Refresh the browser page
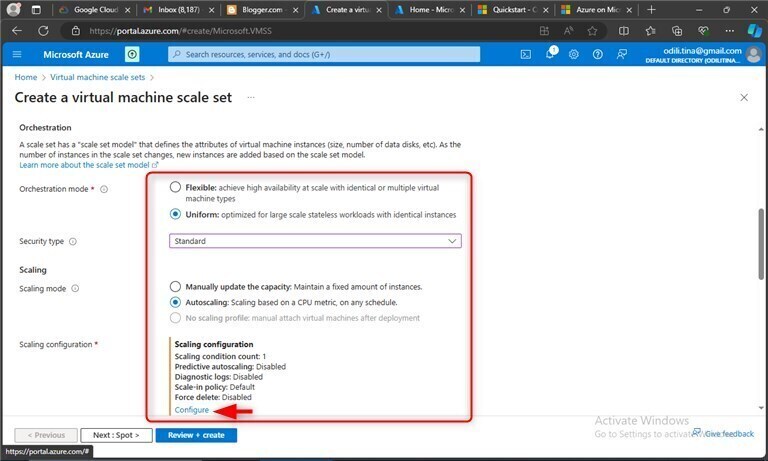This screenshot has height=461, width=768. click(x=43, y=31)
